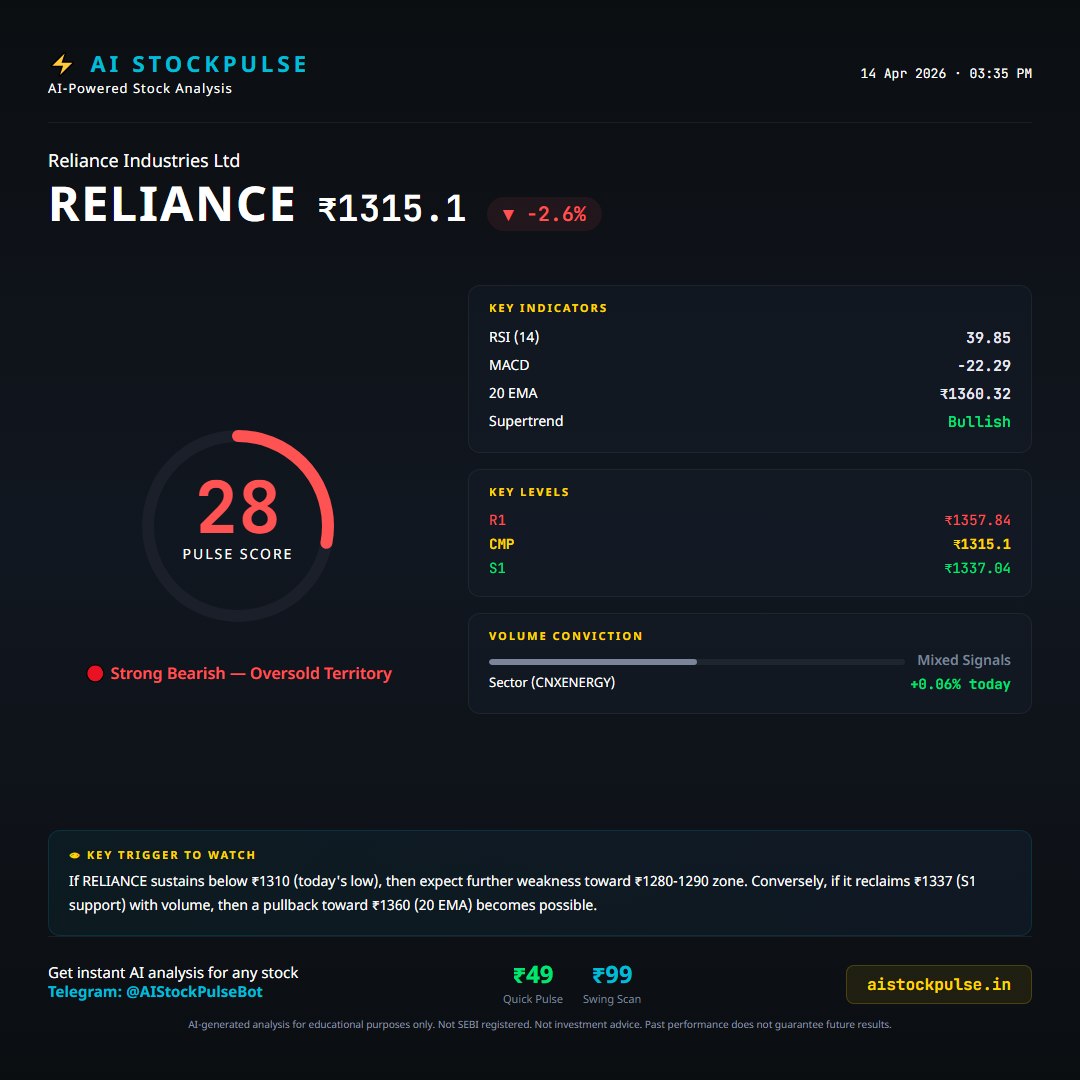Image resolution: width=1080 pixels, height=1080 pixels.
Task: Click the 'AI-Powered Stock Analysis' tagline
Action: [x=140, y=88]
